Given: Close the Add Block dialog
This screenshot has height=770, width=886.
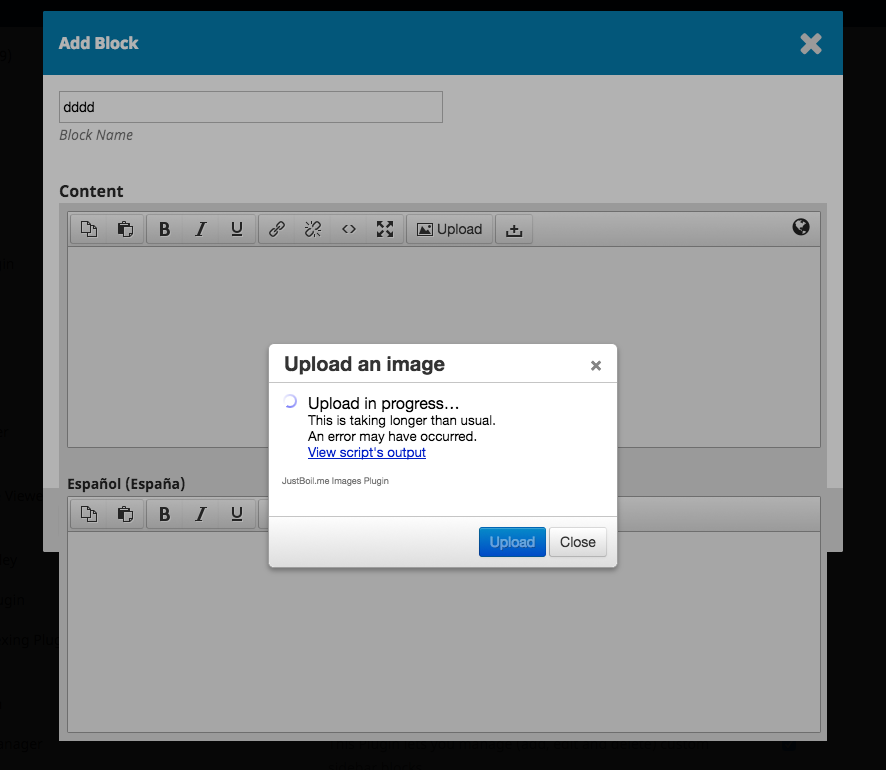Looking at the screenshot, I should (811, 43).
